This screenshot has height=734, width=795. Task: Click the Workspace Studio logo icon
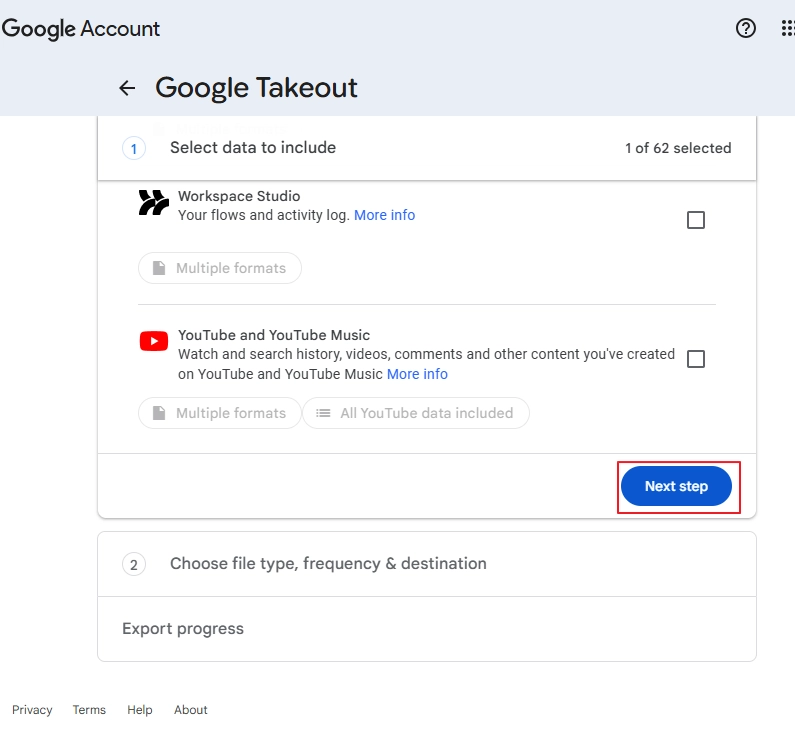coord(153,204)
